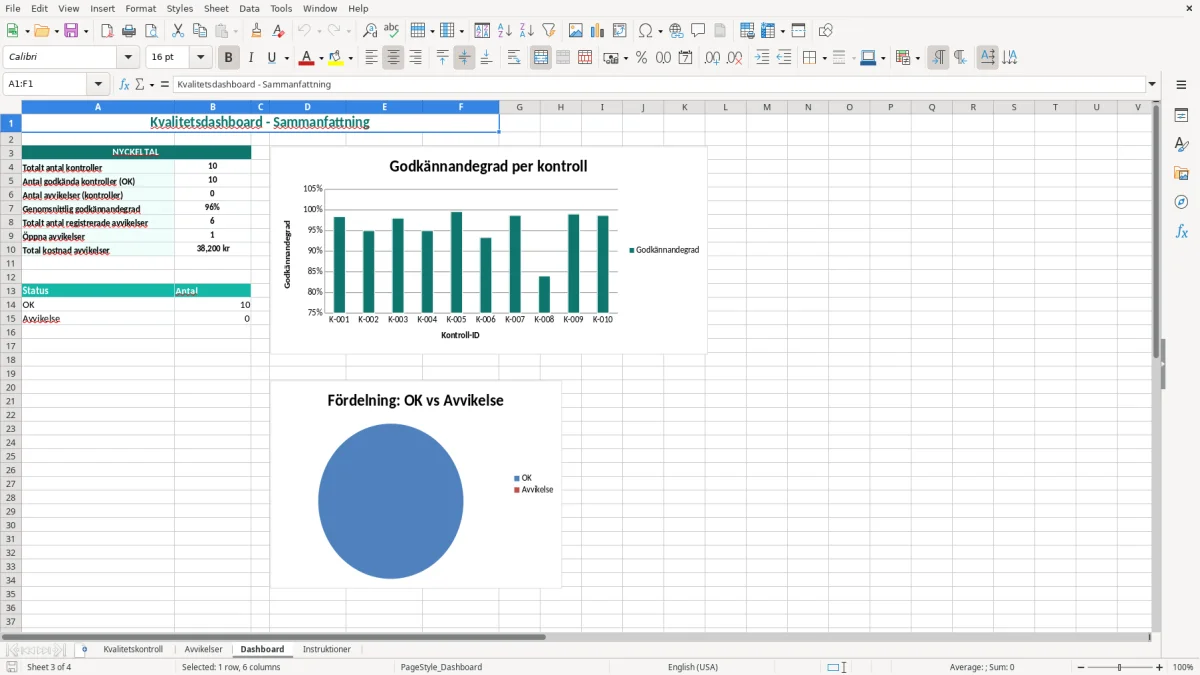Open the Tools menu
This screenshot has height=675, width=1200.
click(281, 8)
